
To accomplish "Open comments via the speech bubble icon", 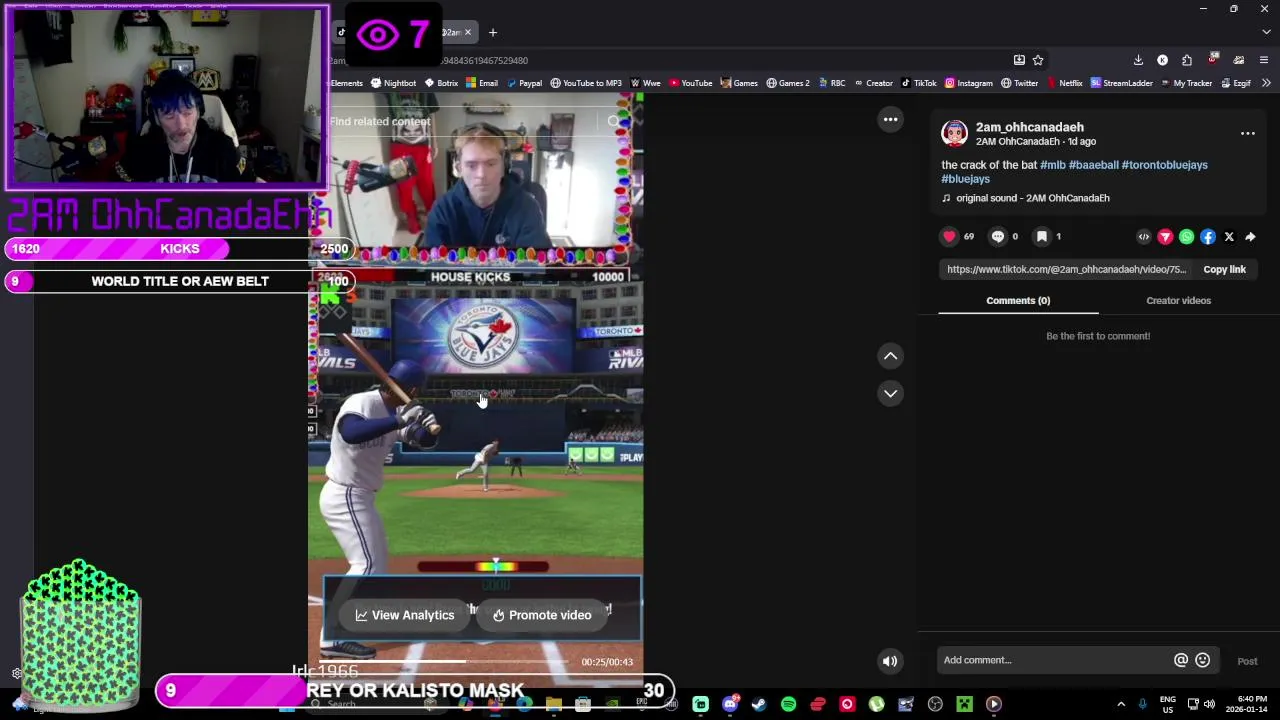I will 997,237.
